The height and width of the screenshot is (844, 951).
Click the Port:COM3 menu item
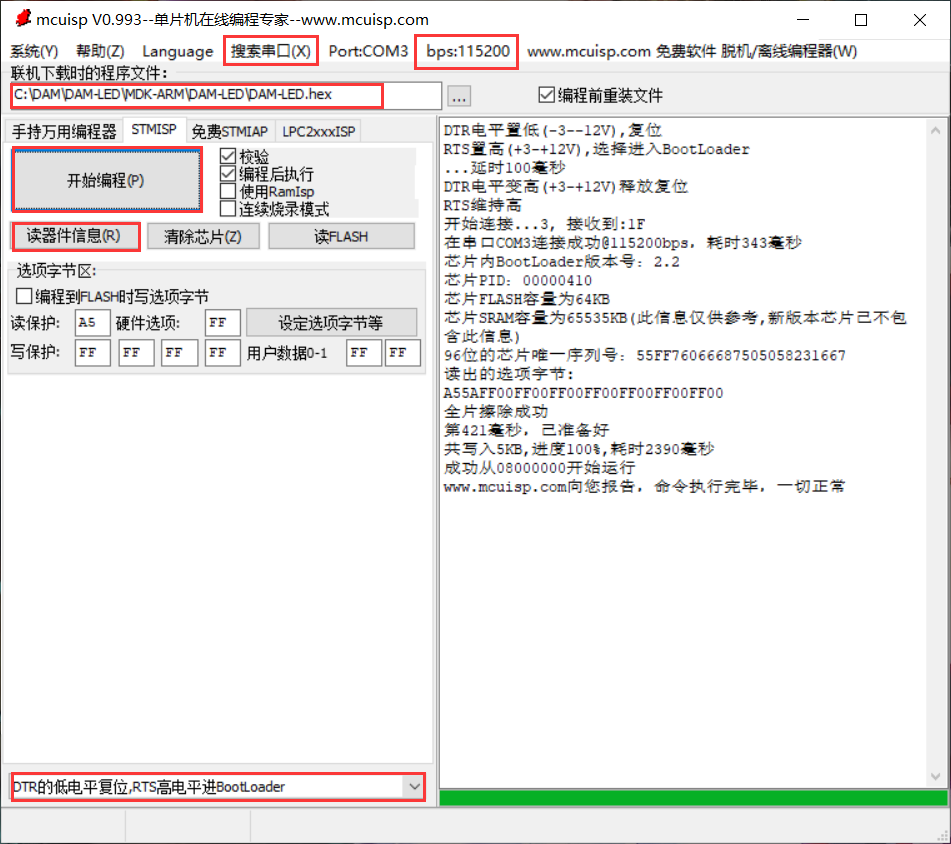368,51
